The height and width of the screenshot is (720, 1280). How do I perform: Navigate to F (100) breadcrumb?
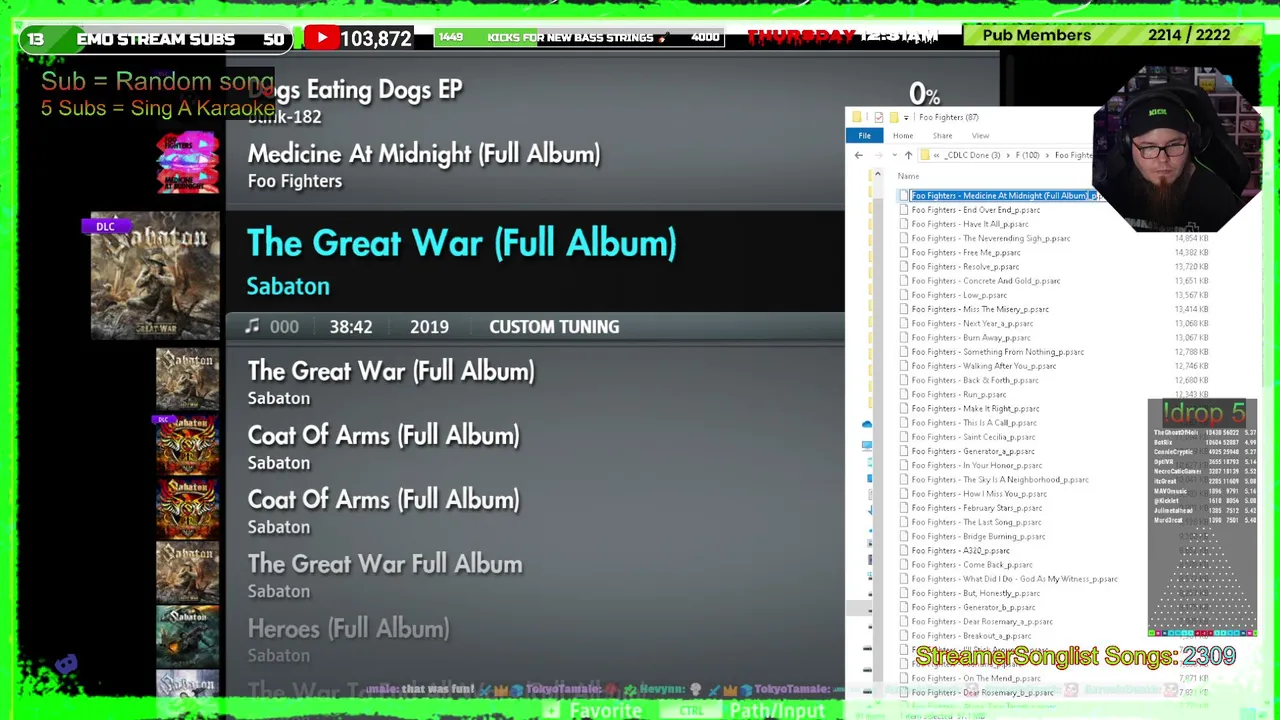[1028, 155]
